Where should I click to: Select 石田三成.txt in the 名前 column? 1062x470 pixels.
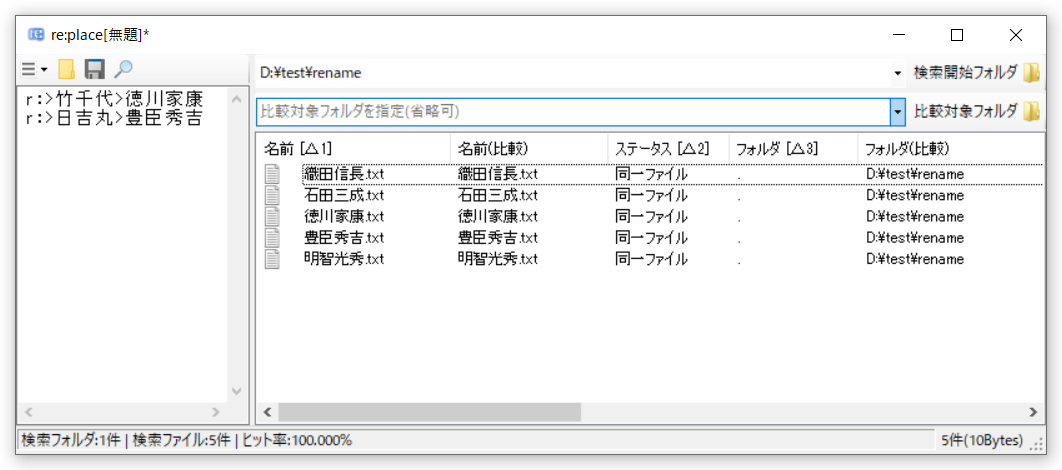click(344, 196)
